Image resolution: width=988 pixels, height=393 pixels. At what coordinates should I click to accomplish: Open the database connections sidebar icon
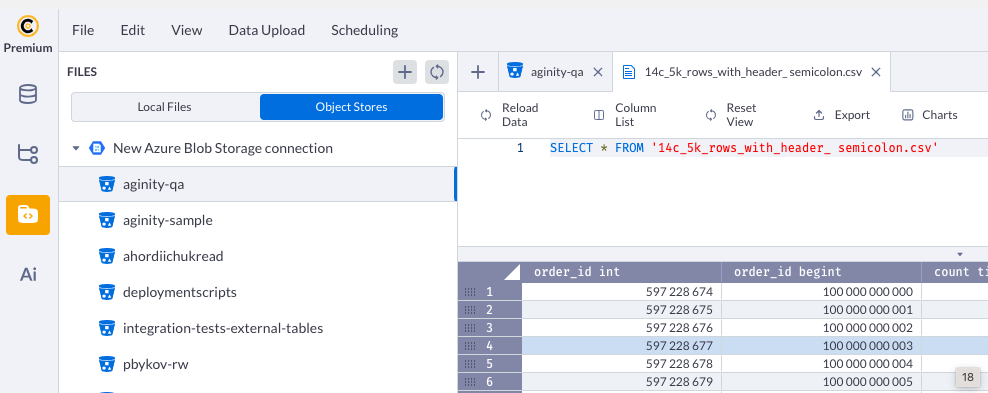click(28, 94)
